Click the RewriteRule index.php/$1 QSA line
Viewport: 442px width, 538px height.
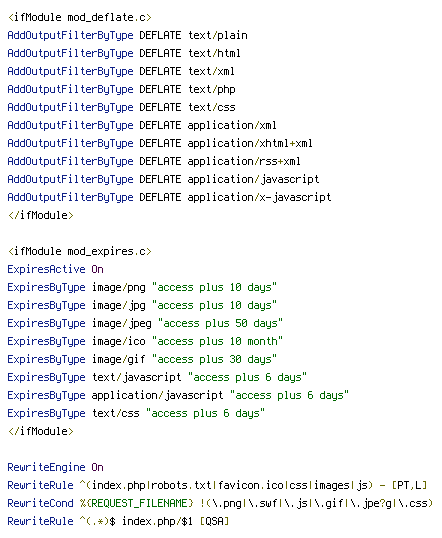click(x=118, y=521)
